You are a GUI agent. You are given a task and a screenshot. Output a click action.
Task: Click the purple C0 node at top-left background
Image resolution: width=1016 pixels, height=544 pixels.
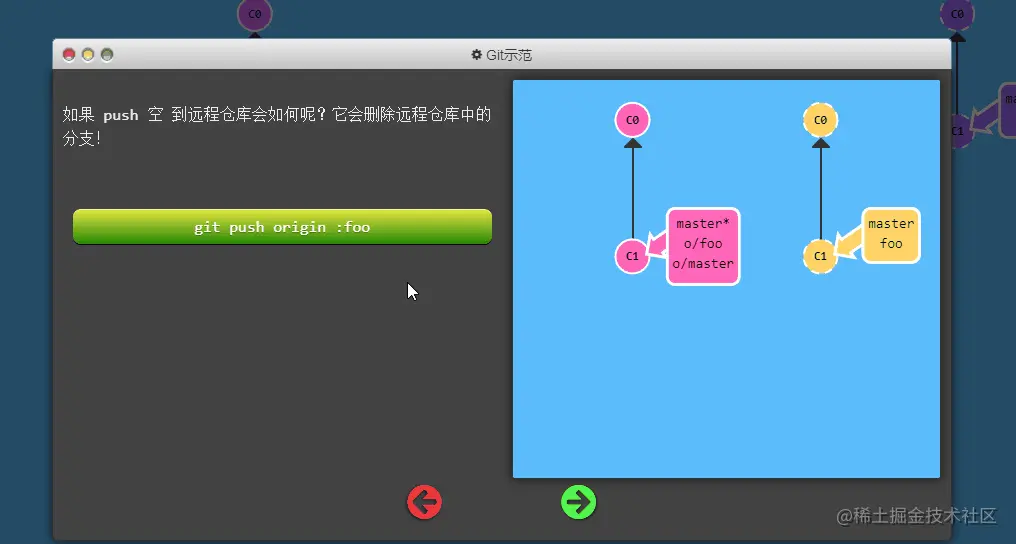255,14
